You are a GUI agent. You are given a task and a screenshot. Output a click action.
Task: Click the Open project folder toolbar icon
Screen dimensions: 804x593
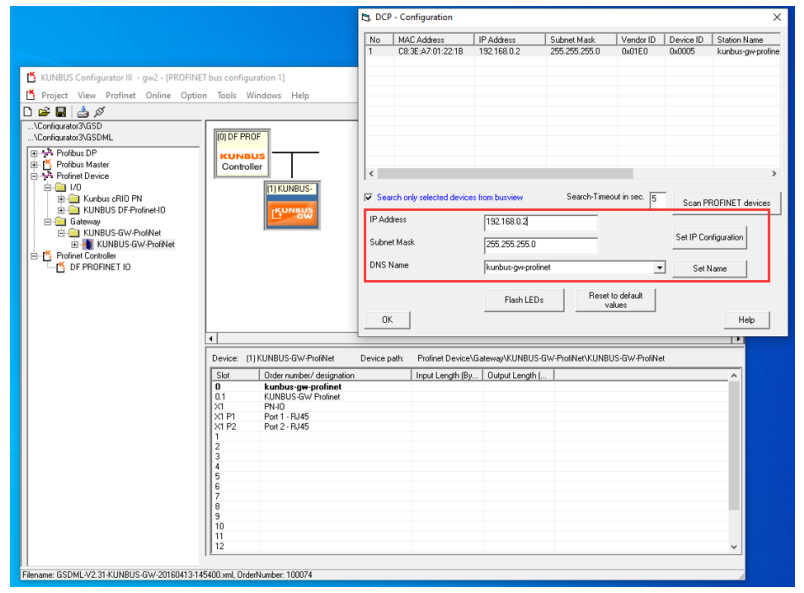click(45, 111)
